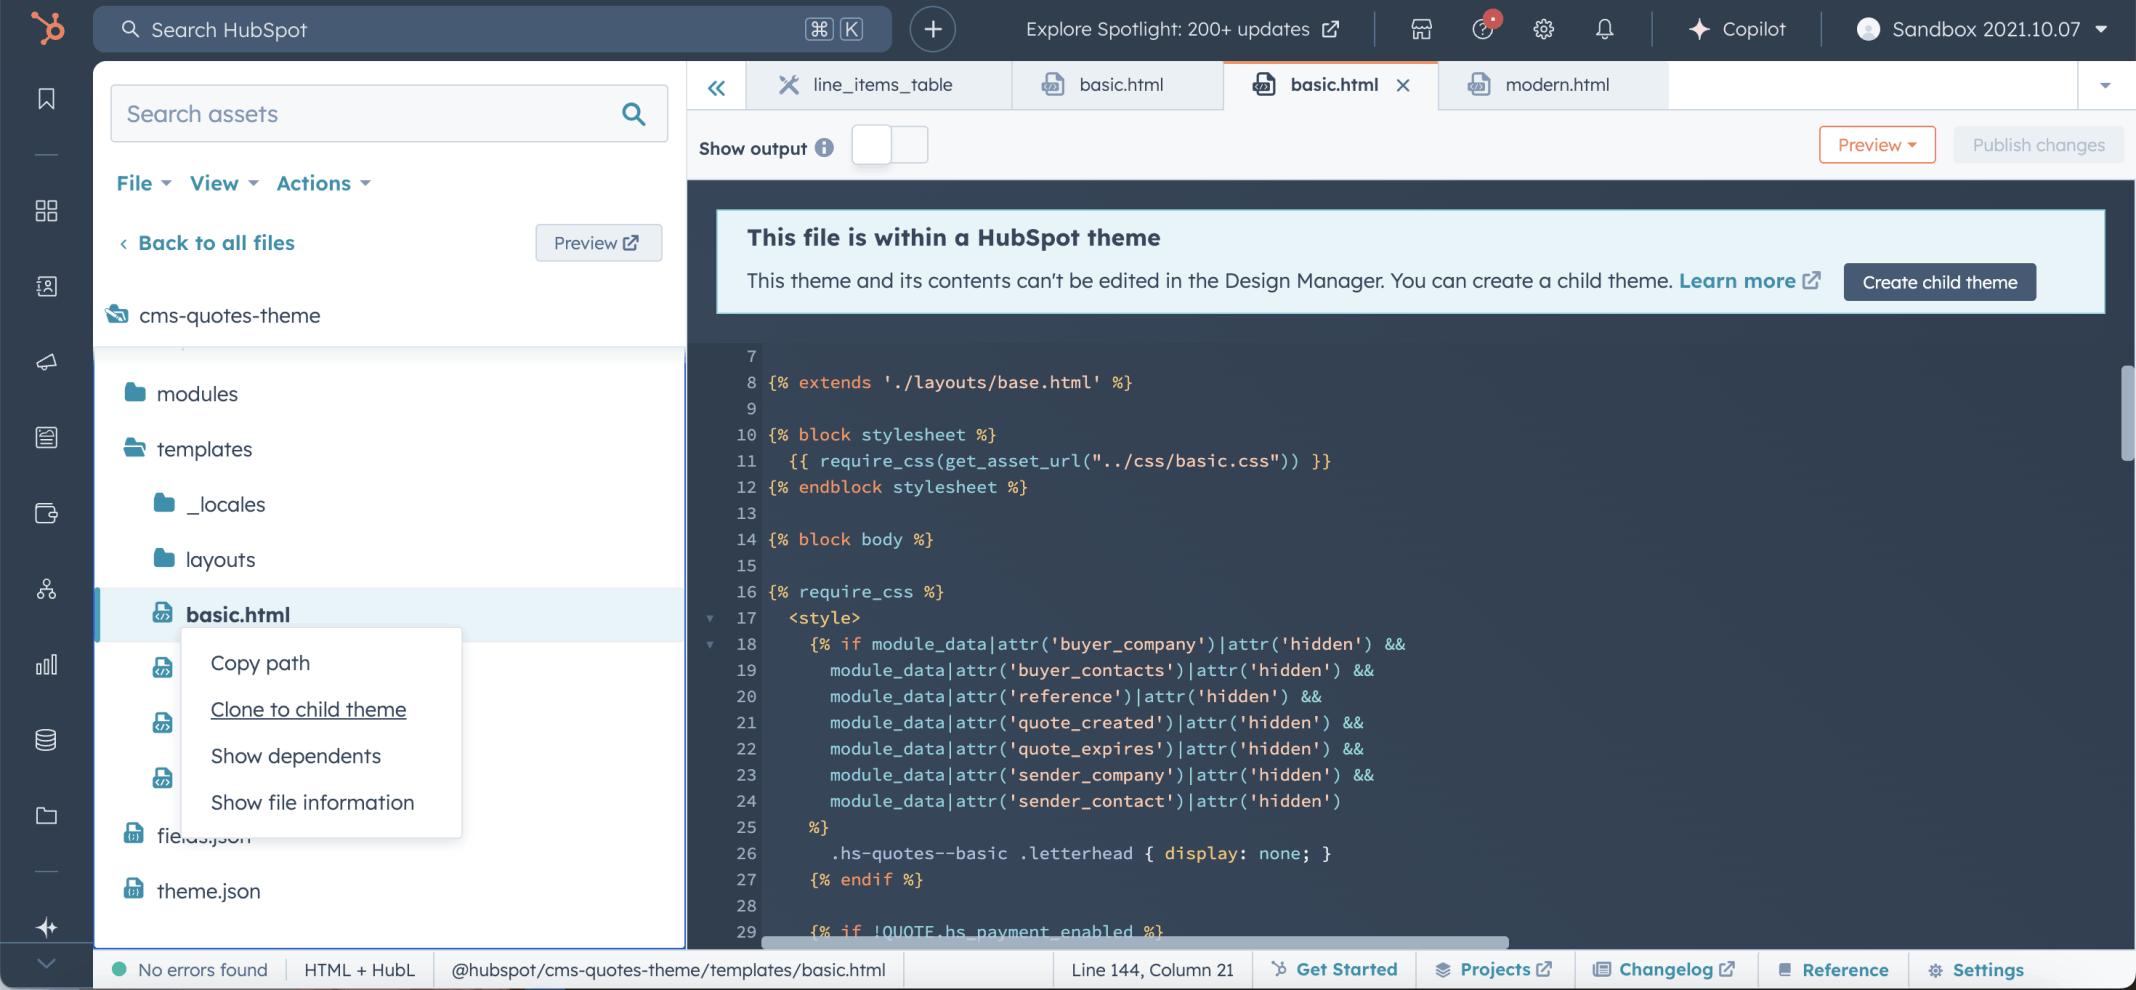The image size is (2136, 990).
Task: Click the Publish changes button
Action: [x=2038, y=145]
